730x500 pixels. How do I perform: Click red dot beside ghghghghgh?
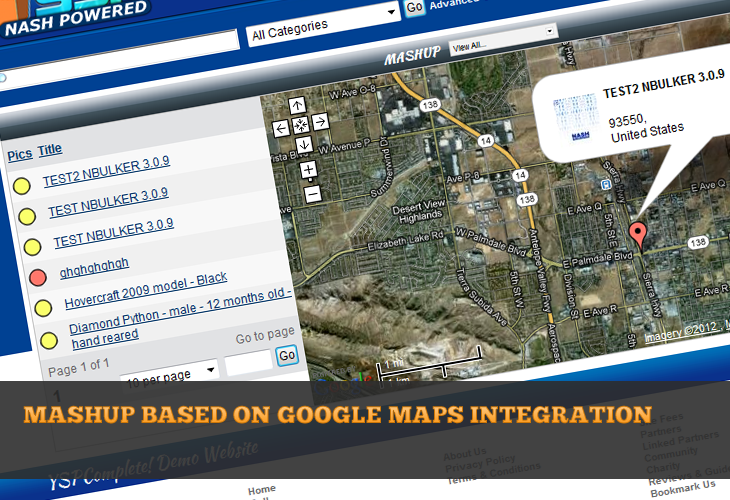point(38,277)
